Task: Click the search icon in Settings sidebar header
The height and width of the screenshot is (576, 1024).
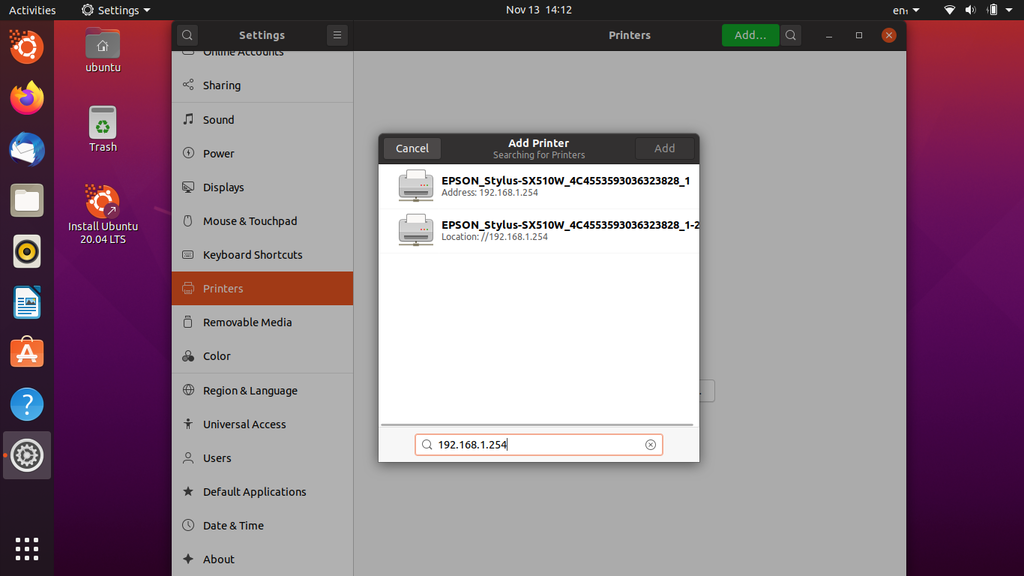Action: coord(187,35)
